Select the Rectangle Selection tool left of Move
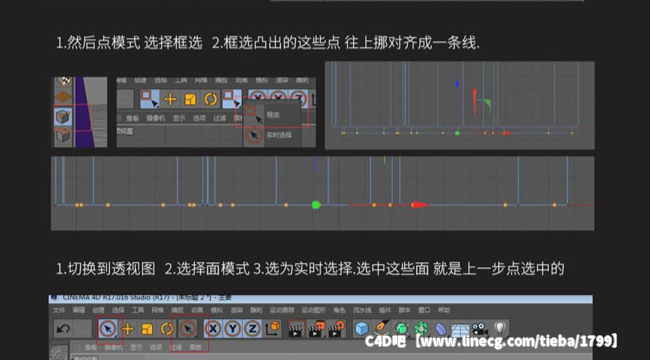The height and width of the screenshot is (360, 651). [149, 99]
